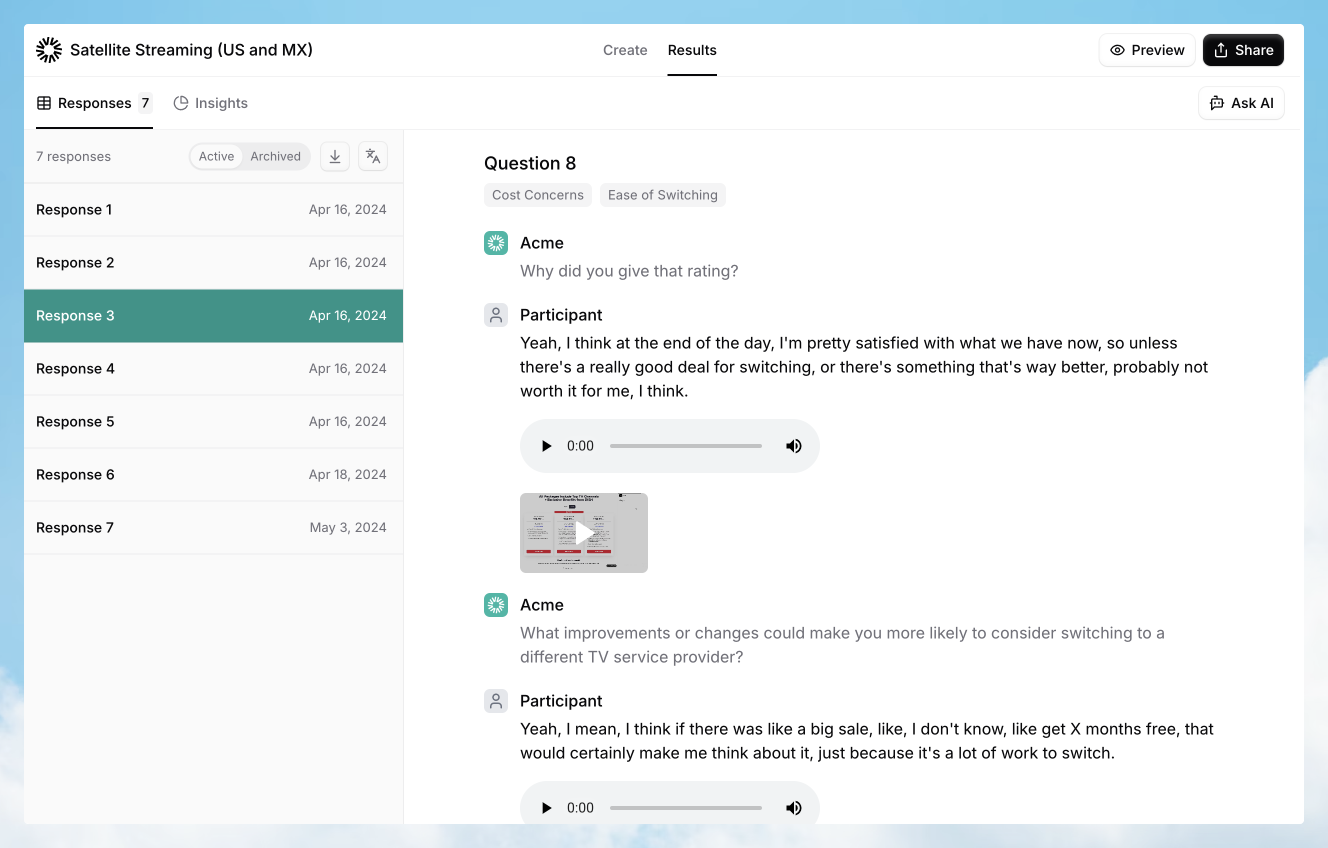The height and width of the screenshot is (848, 1328).
Task: Switch filter to Archived responses
Action: coord(275,156)
